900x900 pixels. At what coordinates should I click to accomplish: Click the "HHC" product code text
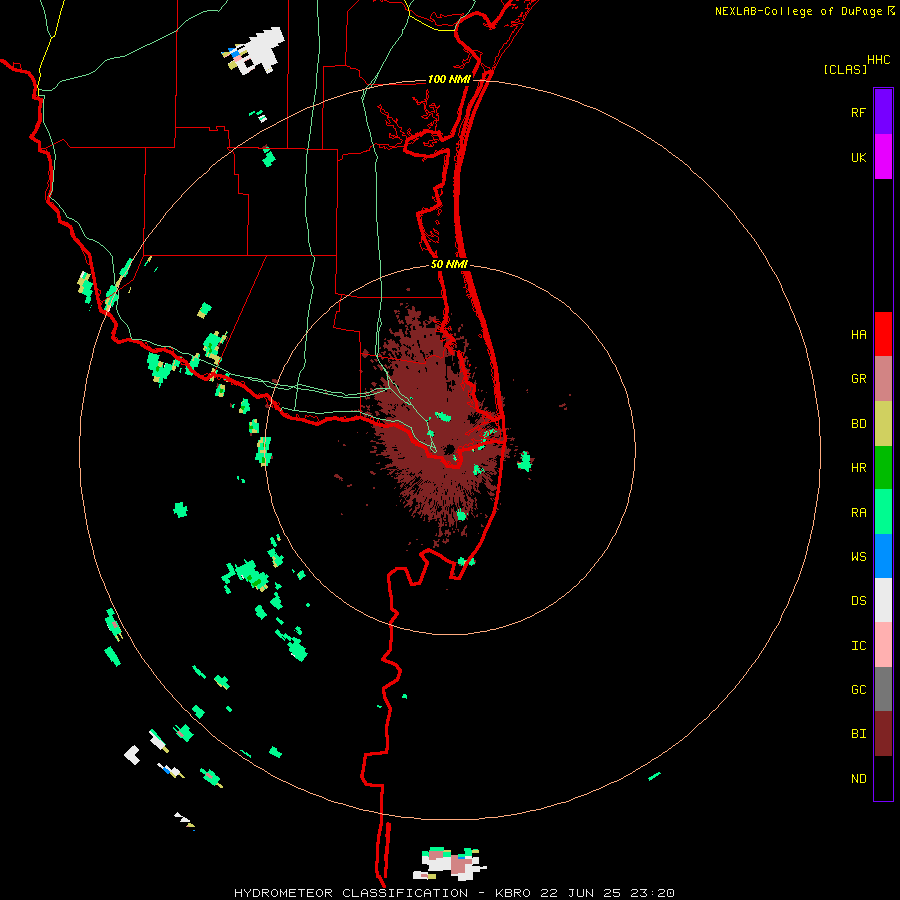click(878, 60)
